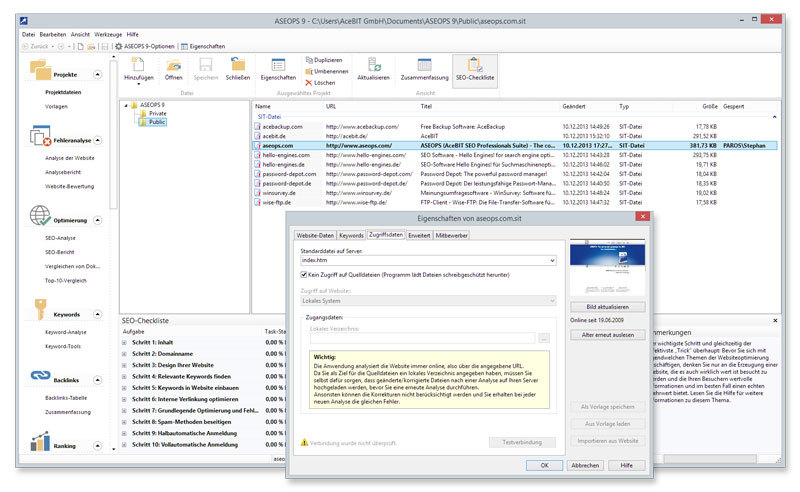This screenshot has width=800, height=492.
Task: Open Vorlagen under Projekte
Action: (56, 107)
